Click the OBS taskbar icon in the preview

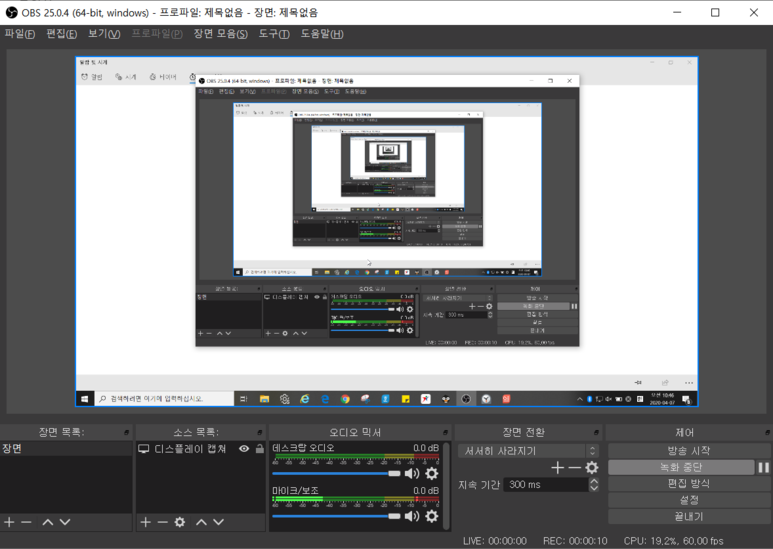click(x=466, y=399)
